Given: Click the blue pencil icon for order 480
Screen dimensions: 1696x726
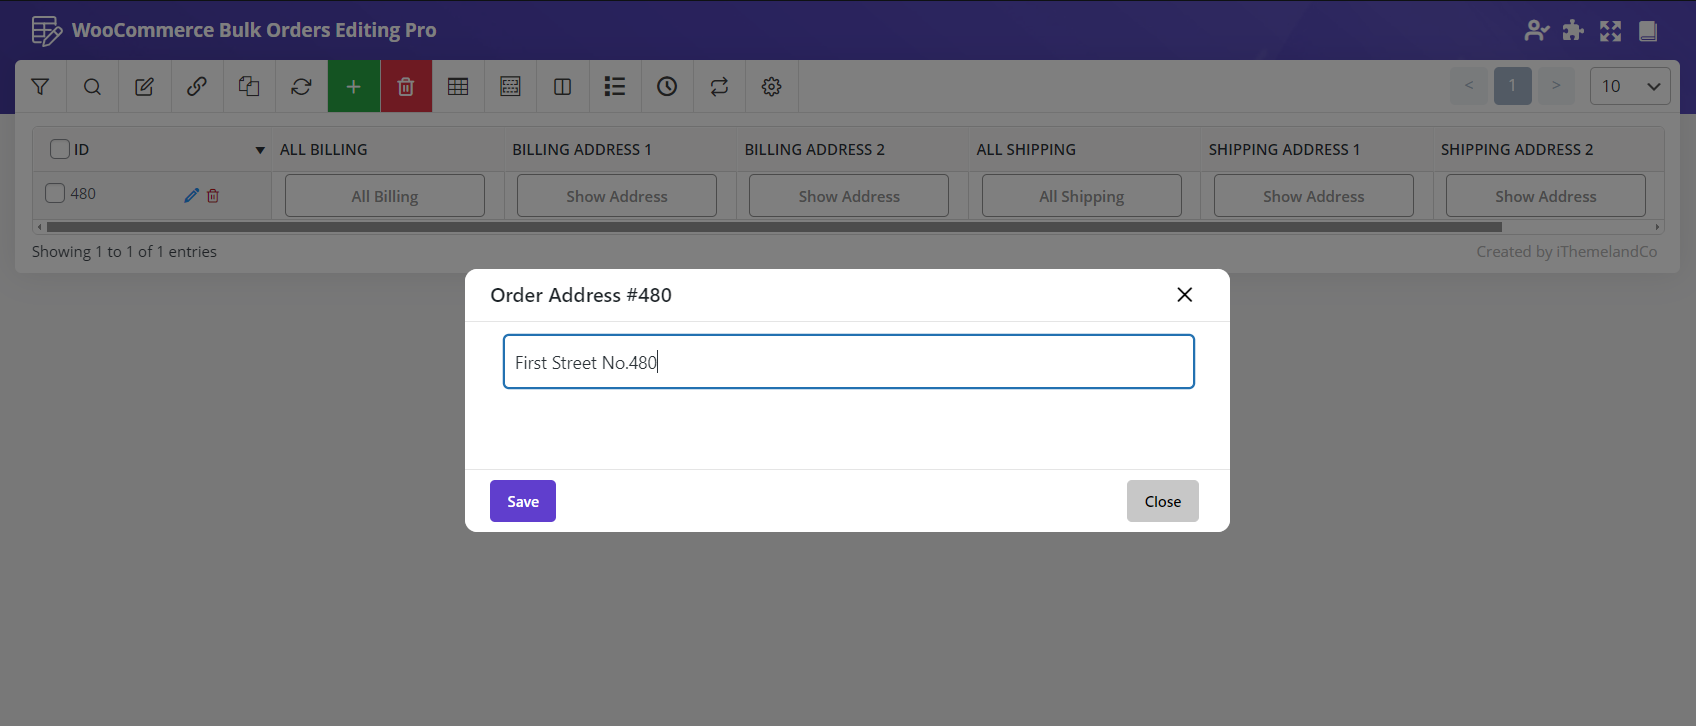Looking at the screenshot, I should coord(192,196).
